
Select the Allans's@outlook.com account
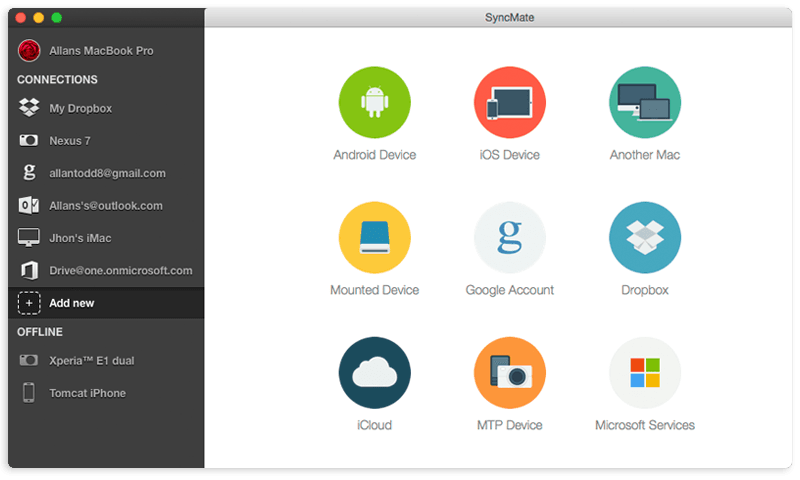click(105, 206)
